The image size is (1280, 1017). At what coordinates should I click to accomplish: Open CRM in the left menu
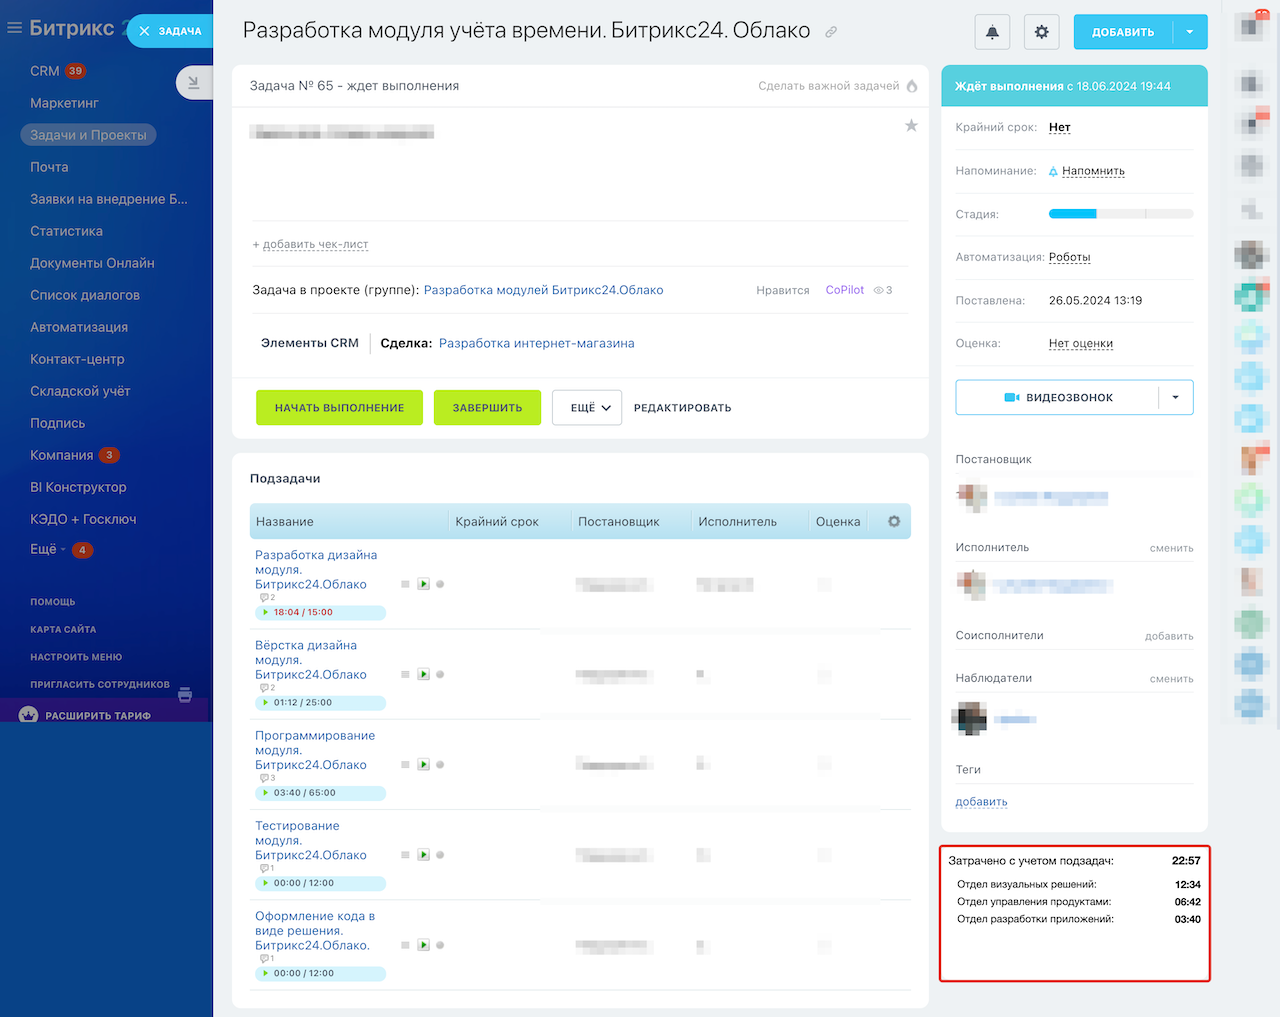[45, 71]
